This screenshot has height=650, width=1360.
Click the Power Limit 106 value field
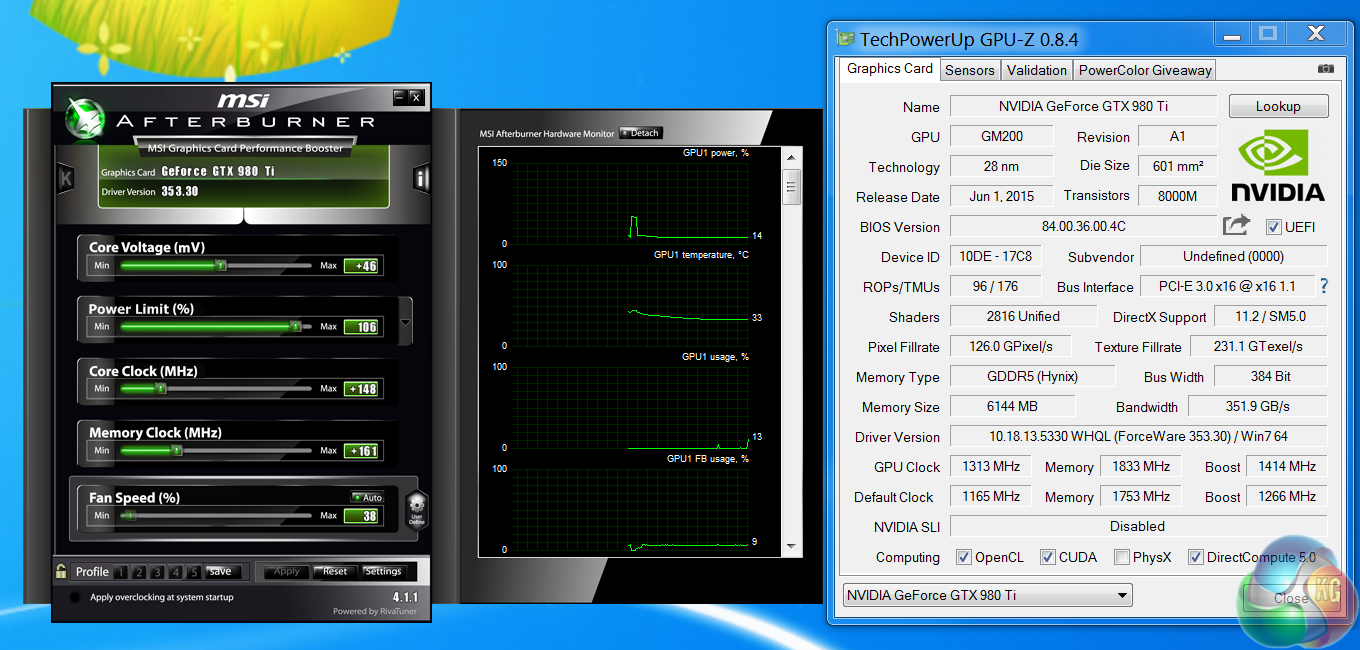[361, 327]
